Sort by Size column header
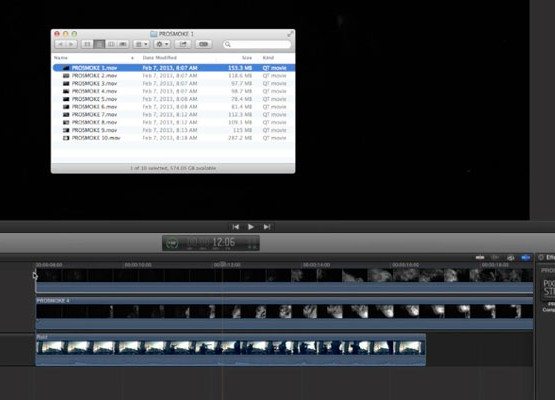The height and width of the screenshot is (400, 555). pos(247,58)
